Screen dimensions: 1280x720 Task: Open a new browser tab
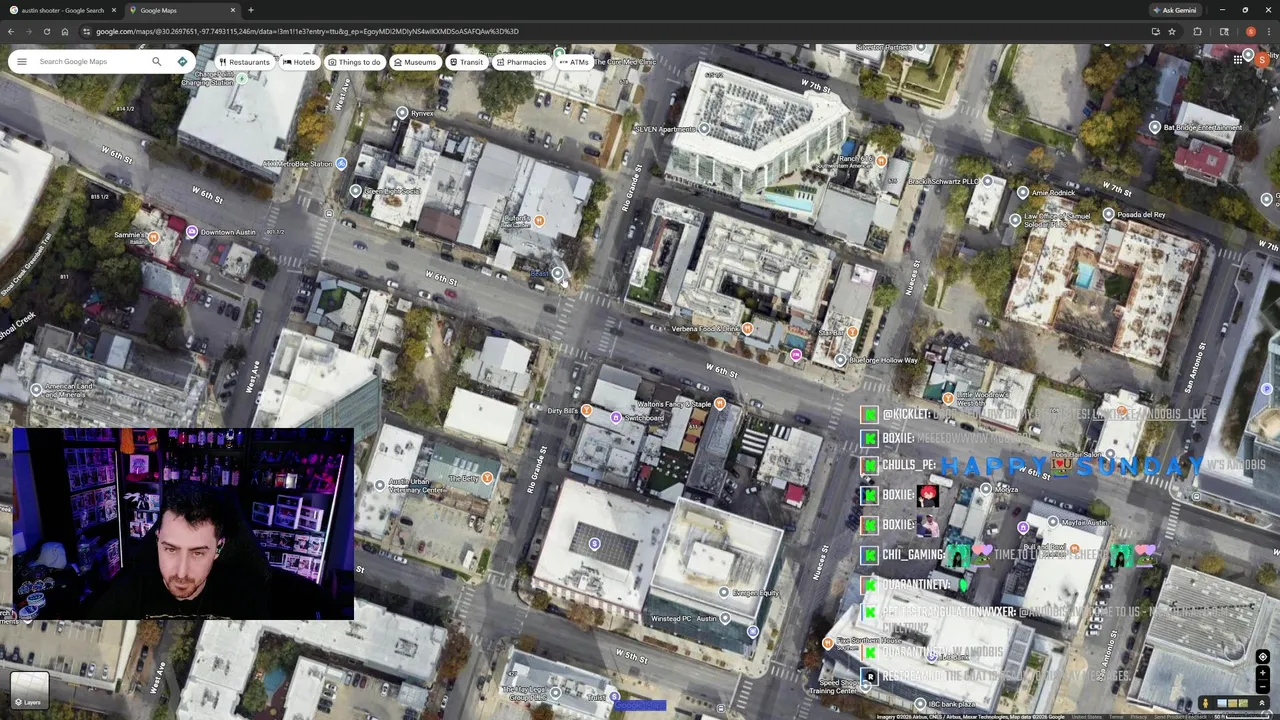click(250, 10)
